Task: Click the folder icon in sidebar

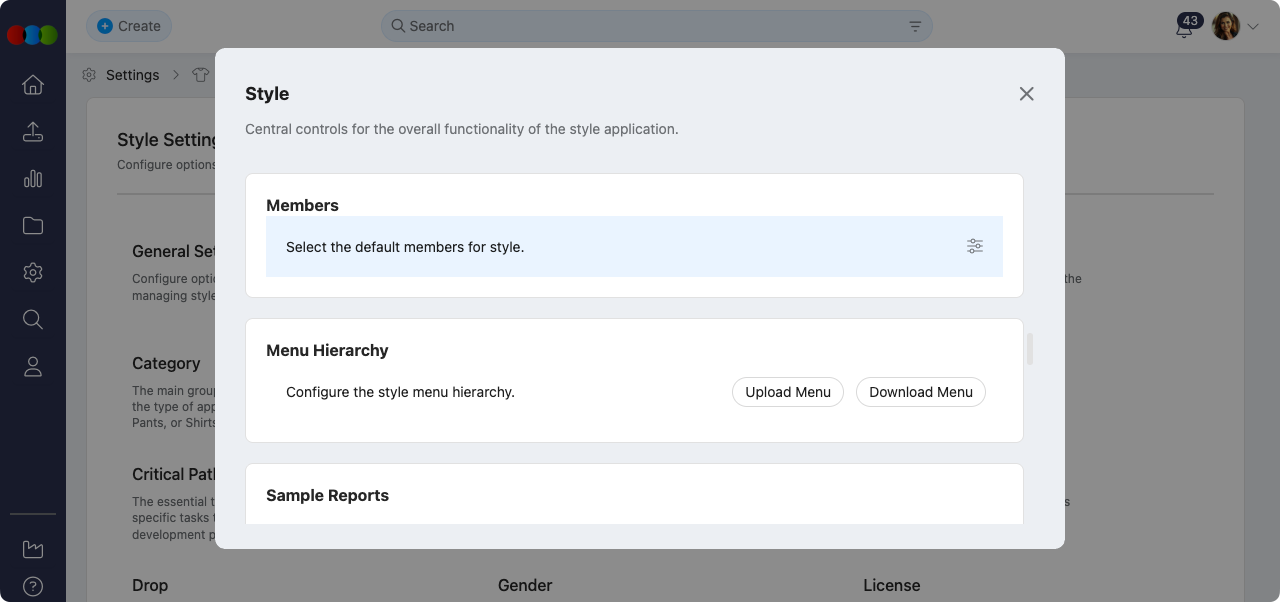Action: pos(33,226)
